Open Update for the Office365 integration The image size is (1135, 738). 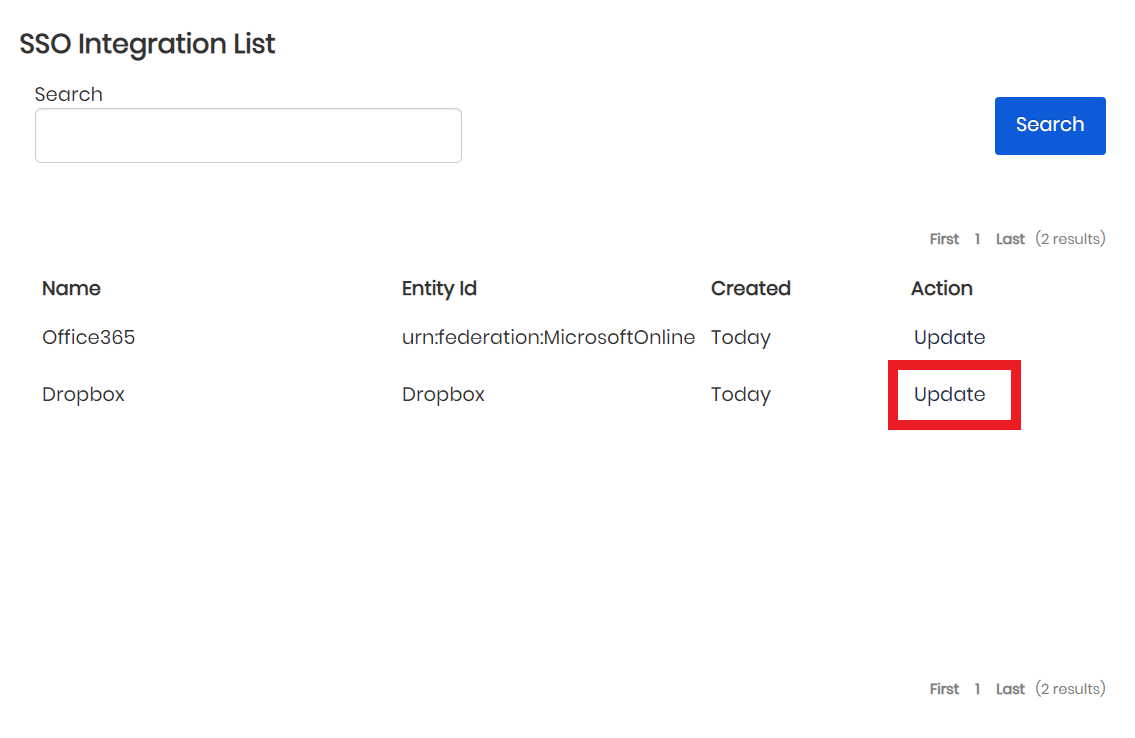pyautogui.click(x=949, y=338)
